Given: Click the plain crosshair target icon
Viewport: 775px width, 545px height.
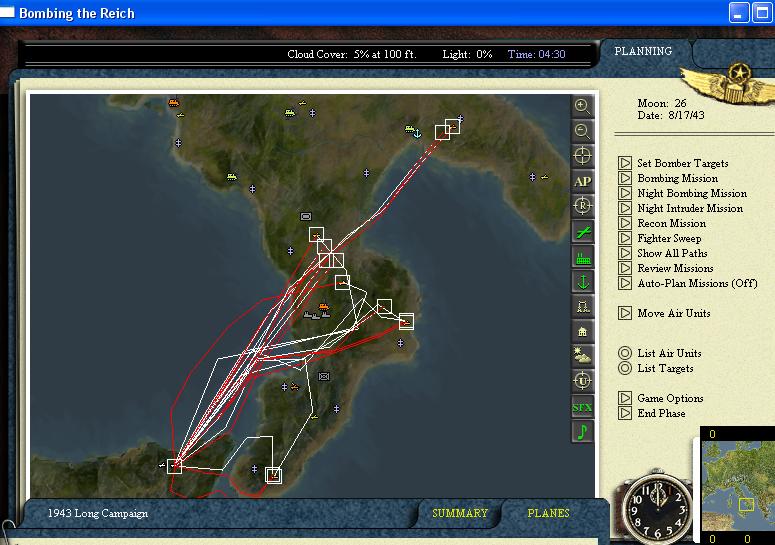Looking at the screenshot, I should (x=582, y=156).
